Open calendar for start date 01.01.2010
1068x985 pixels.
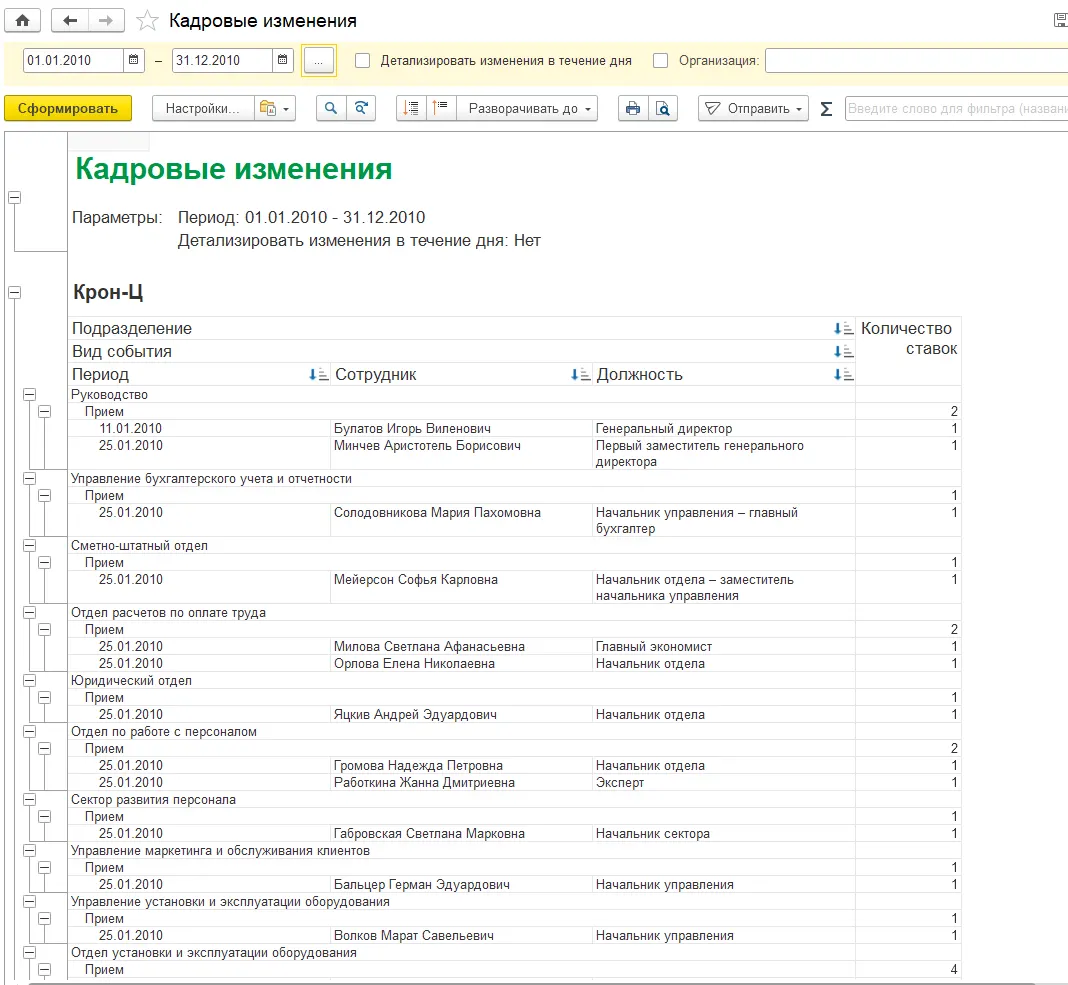[x=134, y=60]
